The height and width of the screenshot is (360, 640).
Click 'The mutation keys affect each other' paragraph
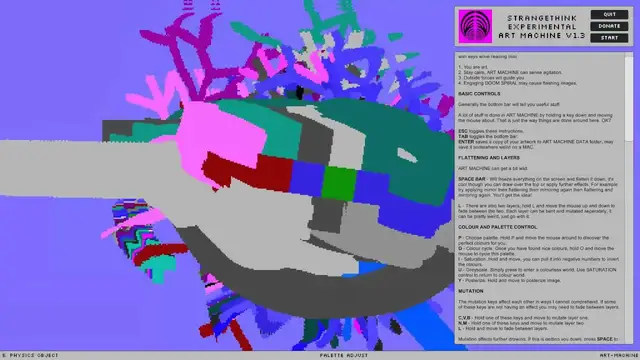(x=538, y=304)
